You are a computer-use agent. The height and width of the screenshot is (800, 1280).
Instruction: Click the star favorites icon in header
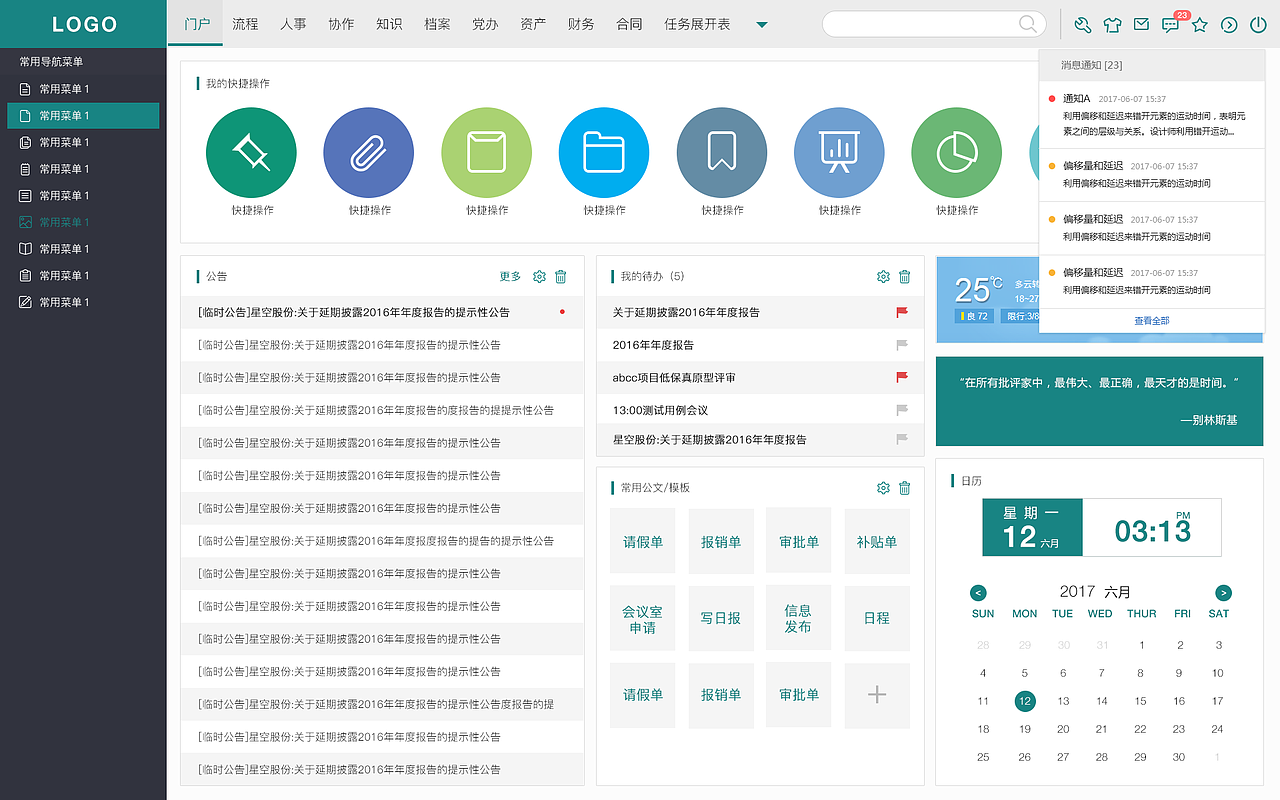click(1200, 25)
